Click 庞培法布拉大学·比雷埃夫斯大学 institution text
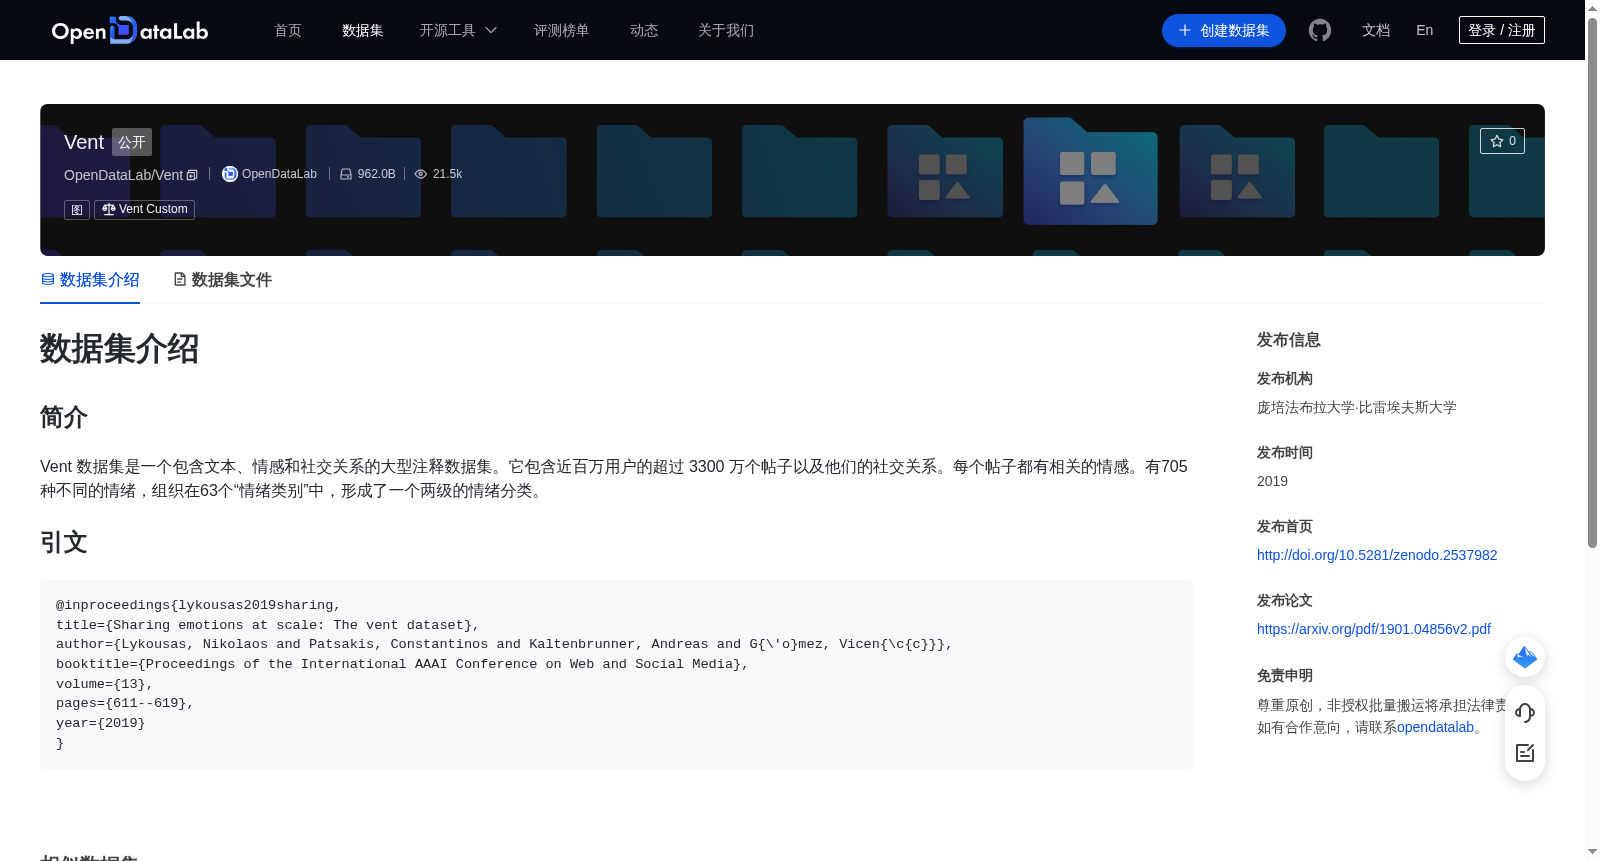The height and width of the screenshot is (861, 1600). (x=1357, y=407)
